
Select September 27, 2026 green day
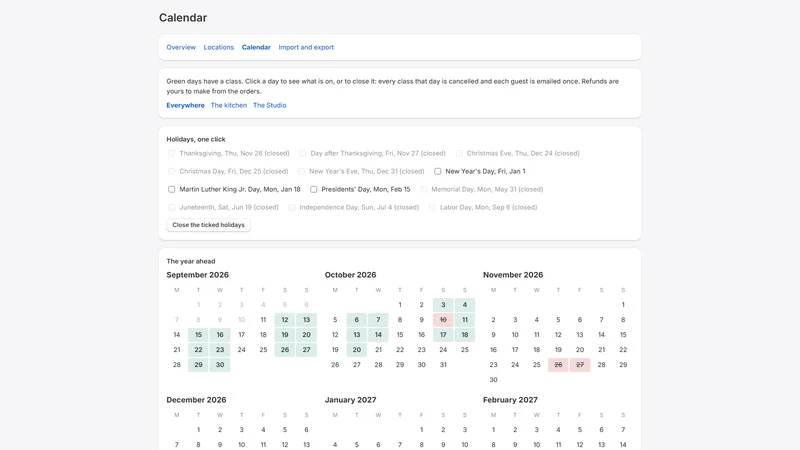(x=306, y=350)
